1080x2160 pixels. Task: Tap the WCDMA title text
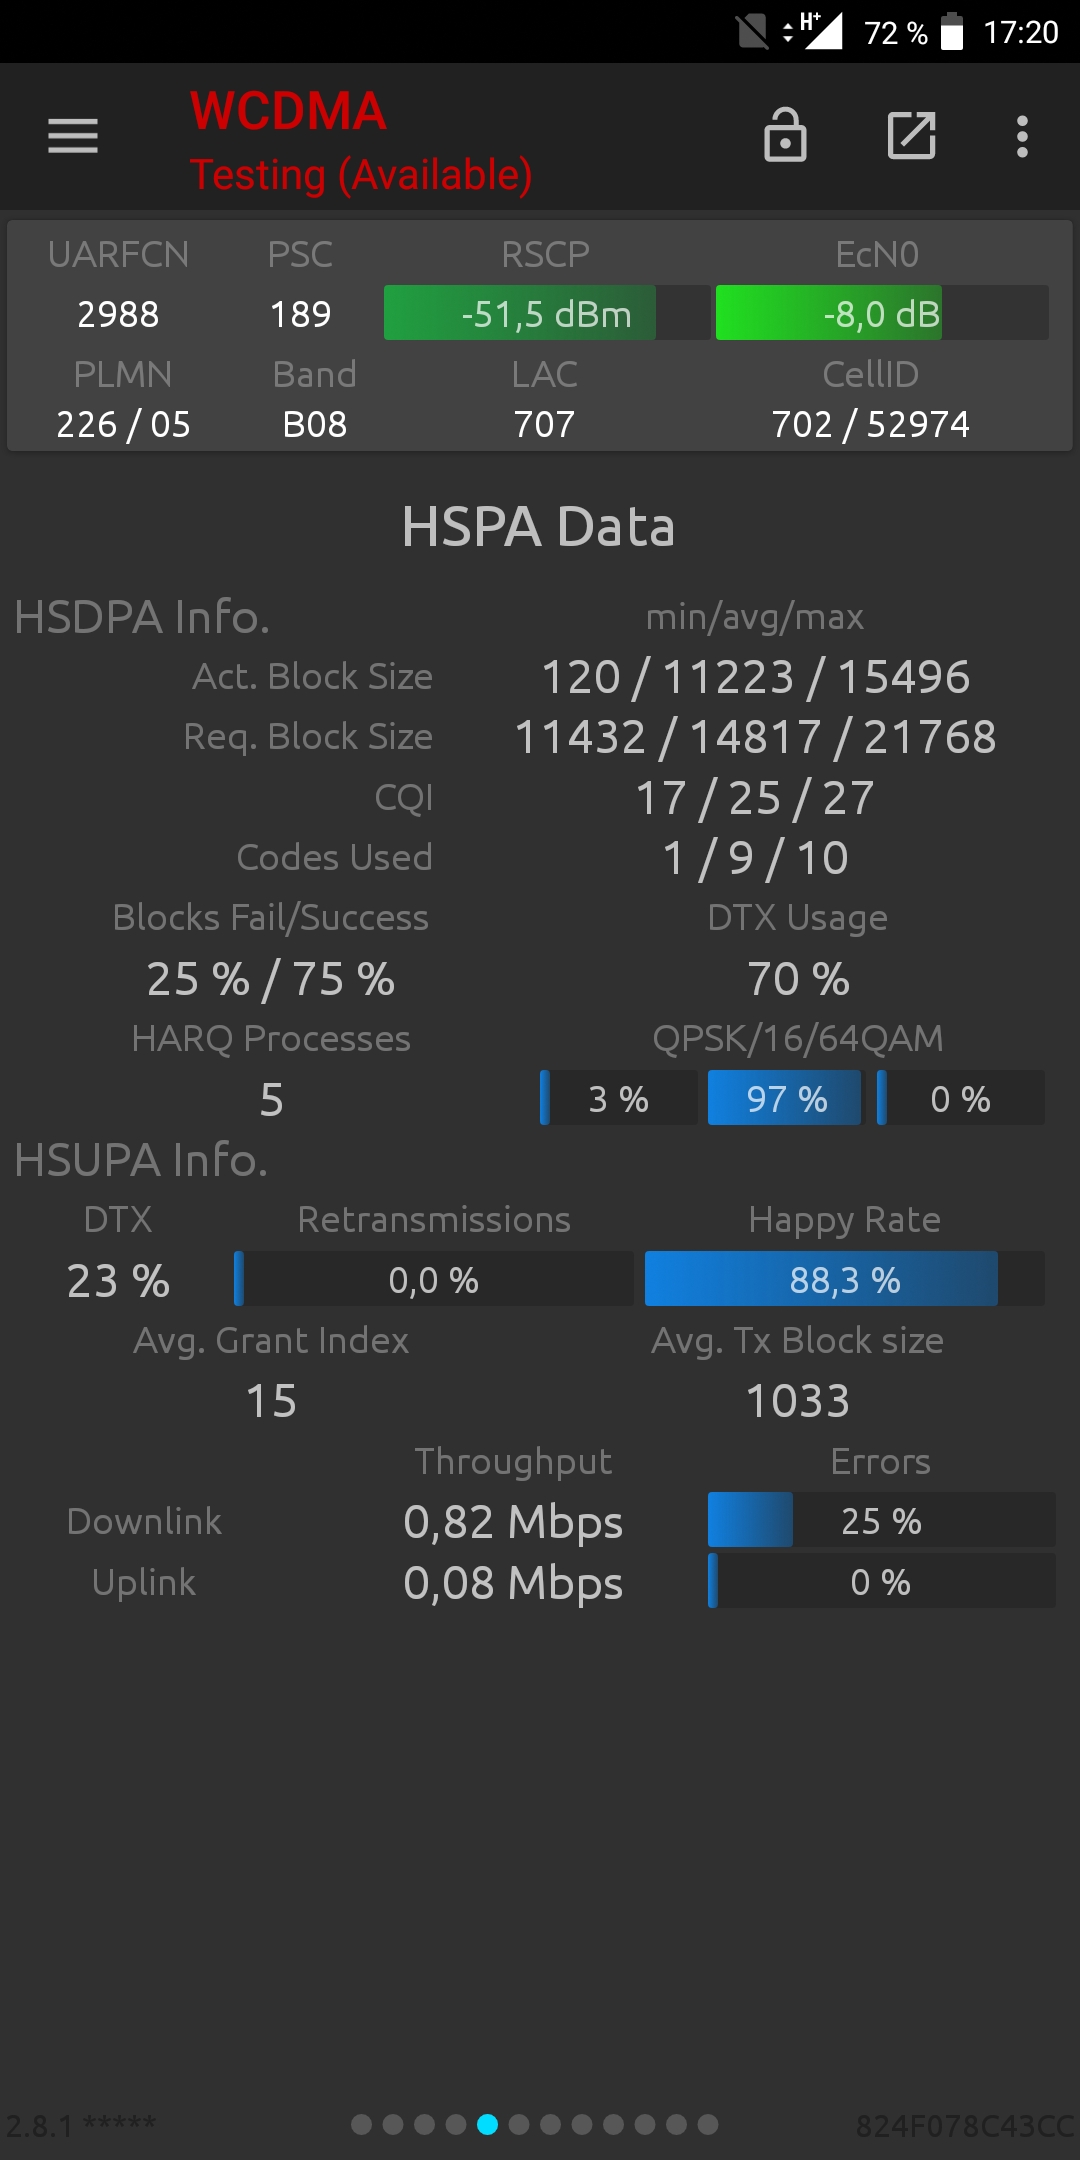pos(288,111)
